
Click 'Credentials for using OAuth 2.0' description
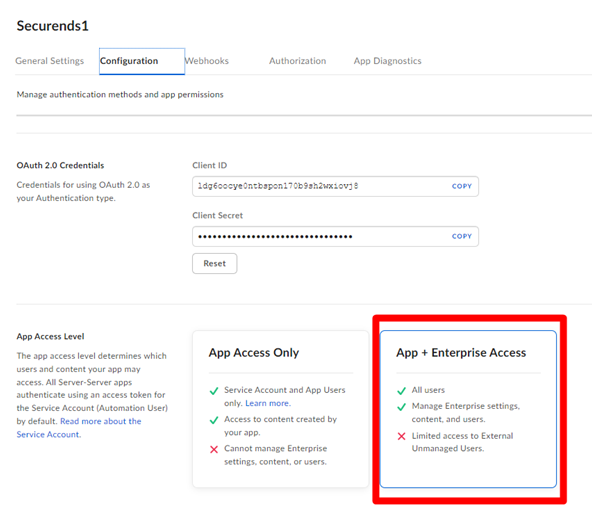[x=83, y=191]
